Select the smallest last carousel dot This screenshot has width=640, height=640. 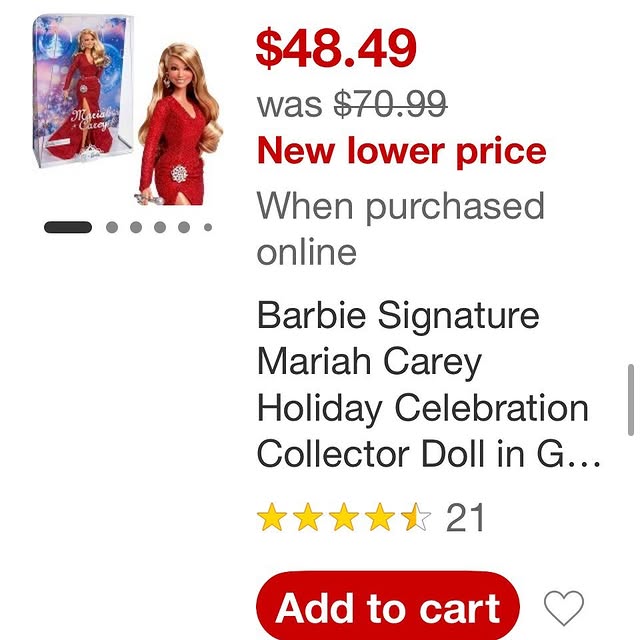coord(207,227)
